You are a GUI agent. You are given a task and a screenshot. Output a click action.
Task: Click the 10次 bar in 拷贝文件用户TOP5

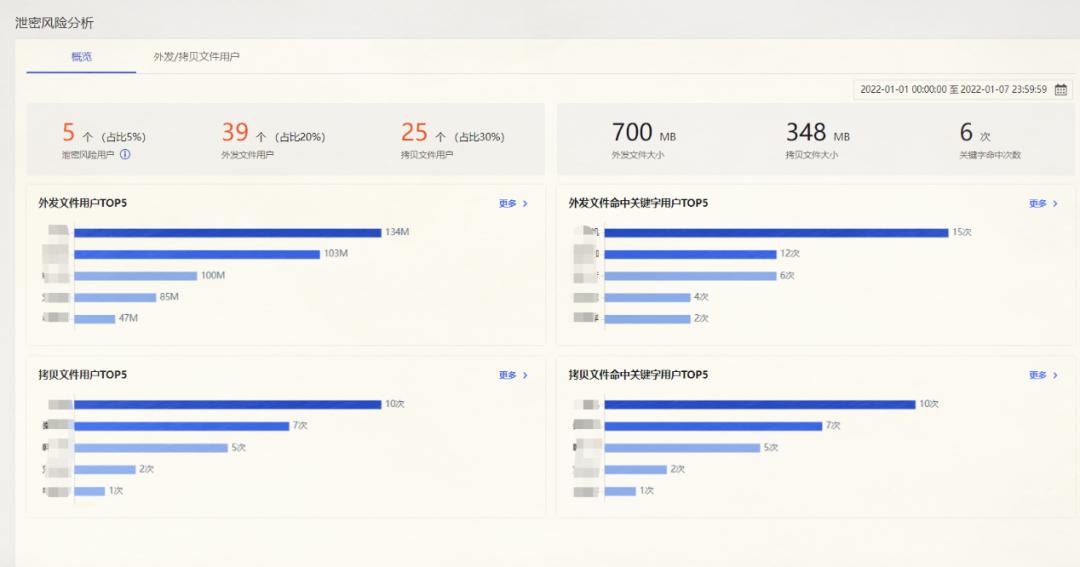tap(228, 404)
